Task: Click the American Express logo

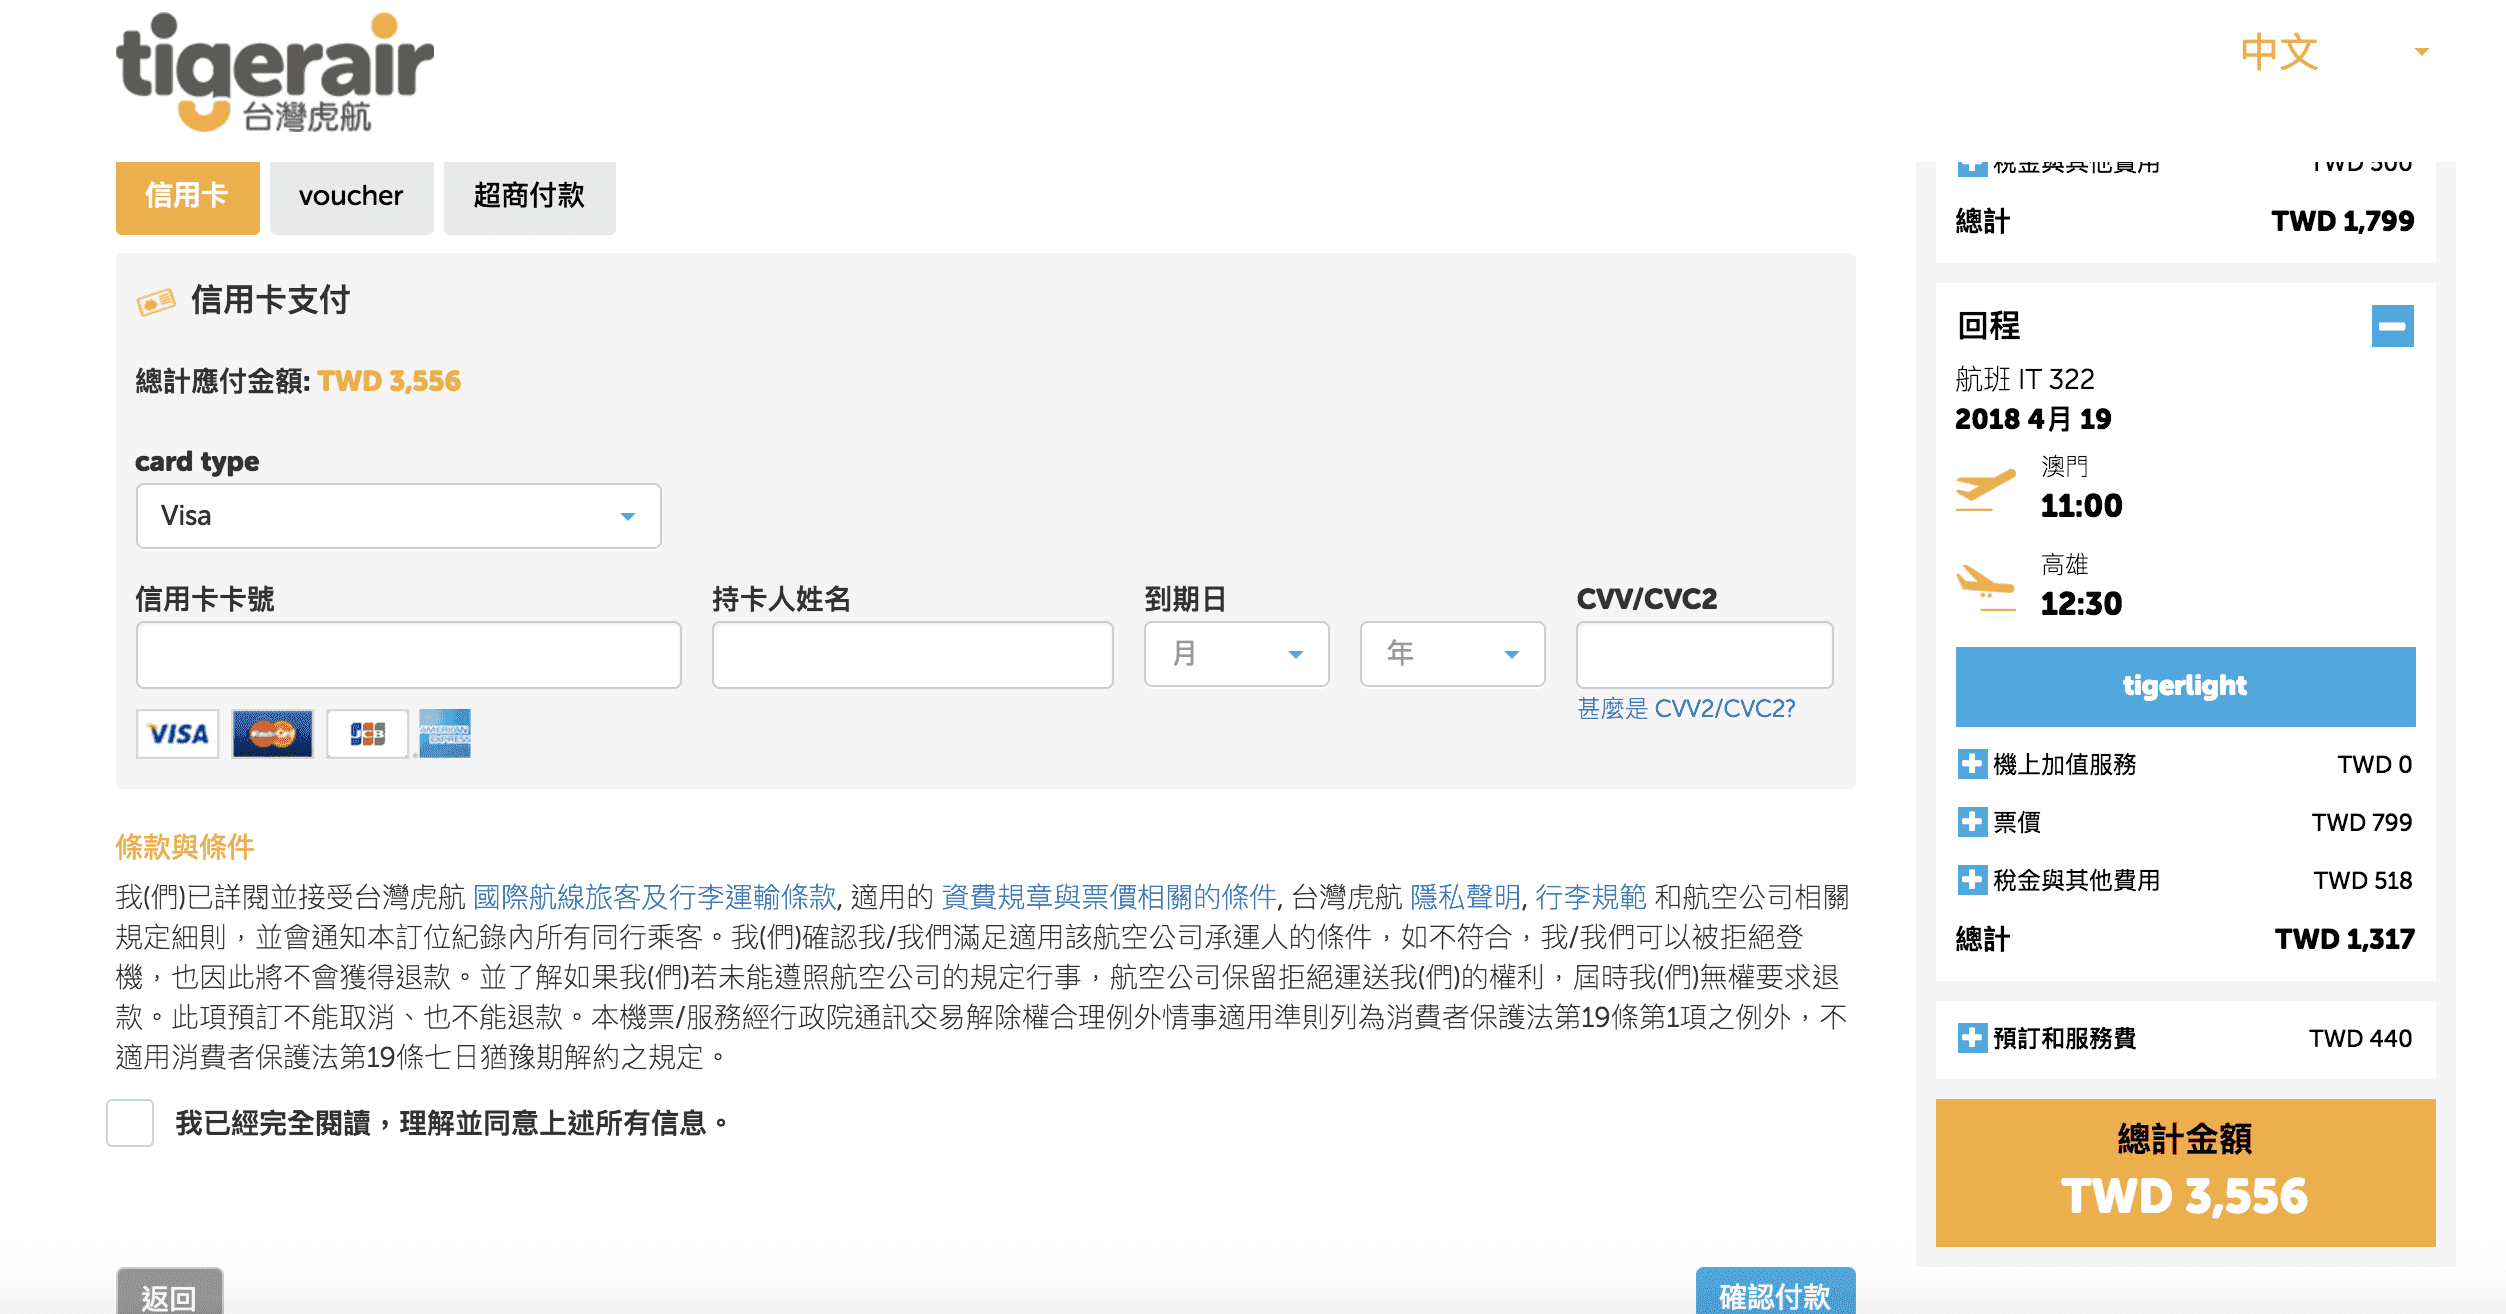Action: (x=445, y=734)
